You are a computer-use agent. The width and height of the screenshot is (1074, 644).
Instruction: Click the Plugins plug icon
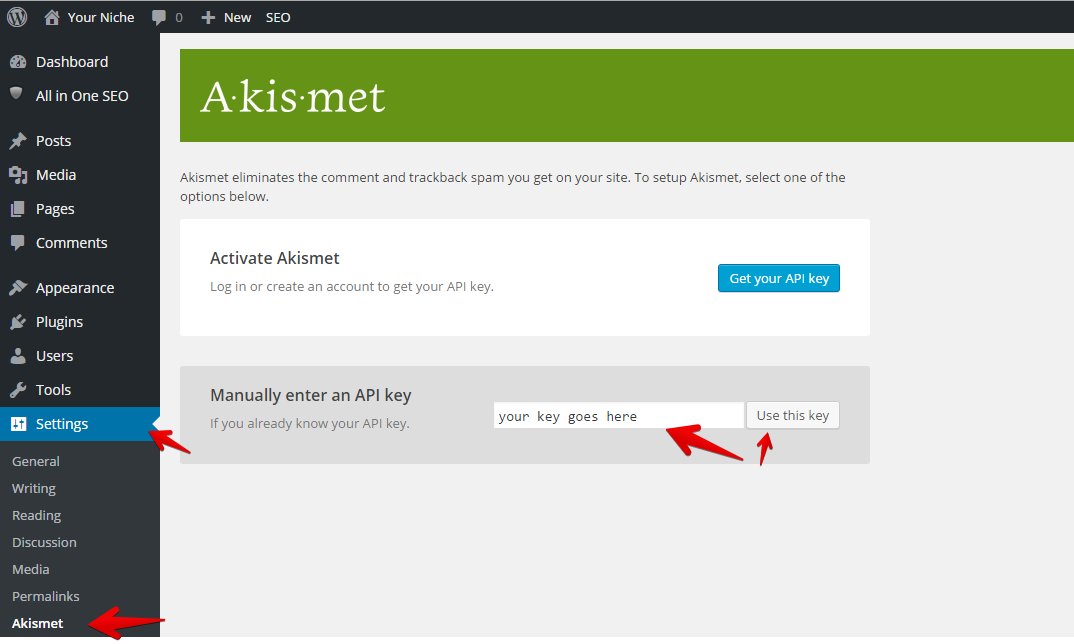[18, 322]
